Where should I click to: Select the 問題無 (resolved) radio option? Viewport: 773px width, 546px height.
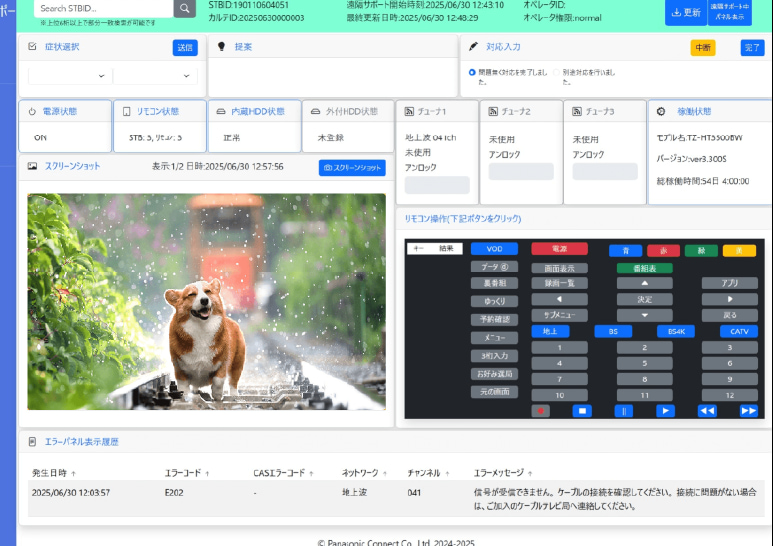point(472,72)
